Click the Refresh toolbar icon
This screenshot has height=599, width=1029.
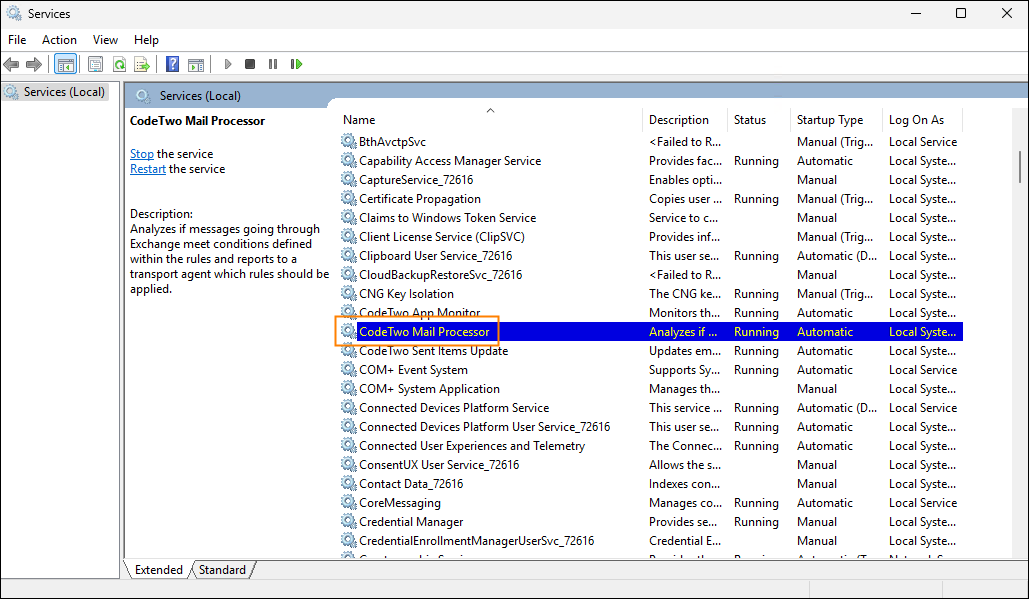(119, 64)
